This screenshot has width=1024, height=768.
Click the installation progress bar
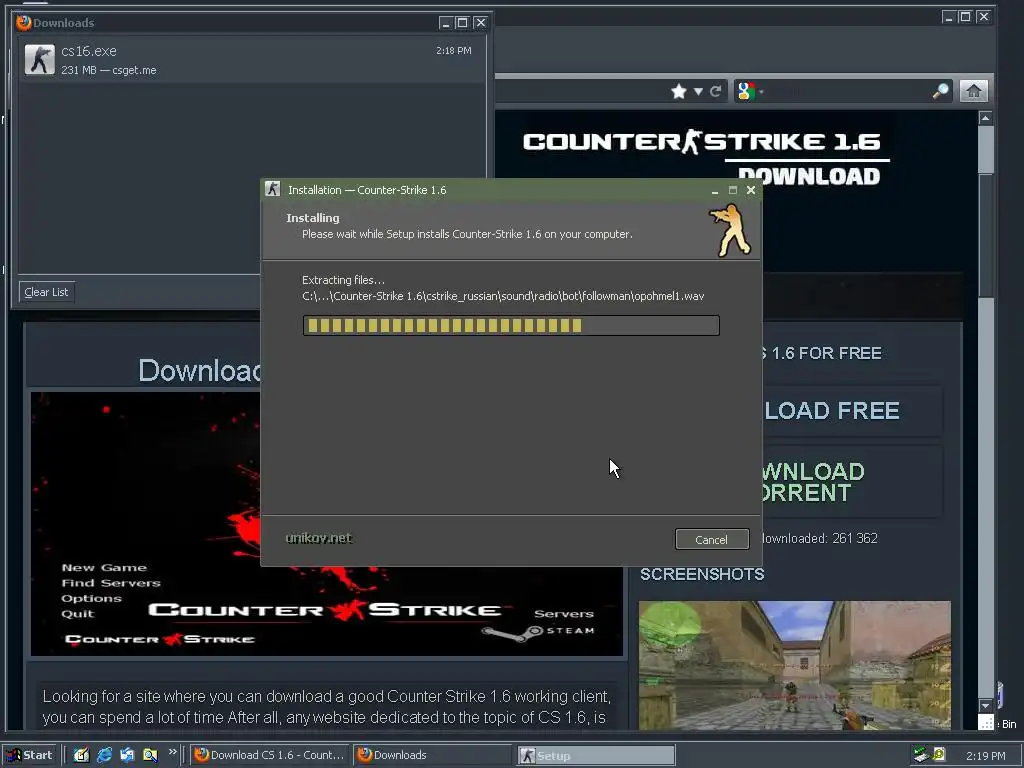tap(511, 325)
